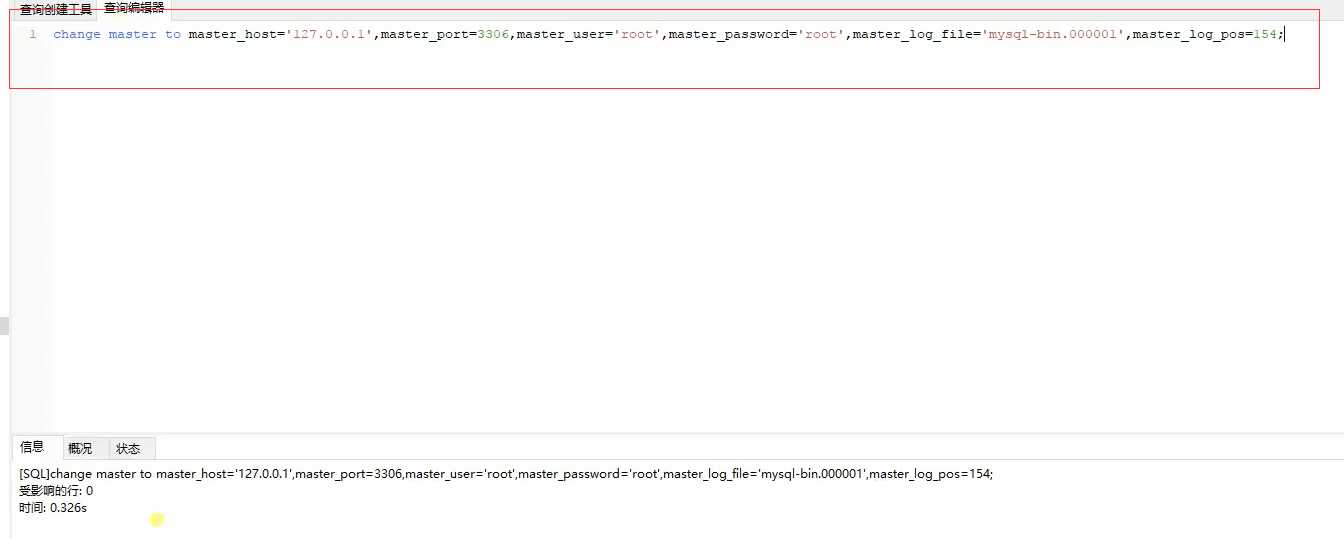Select the 查询编辑器 tab
The height and width of the screenshot is (538, 1344).
pos(134,8)
